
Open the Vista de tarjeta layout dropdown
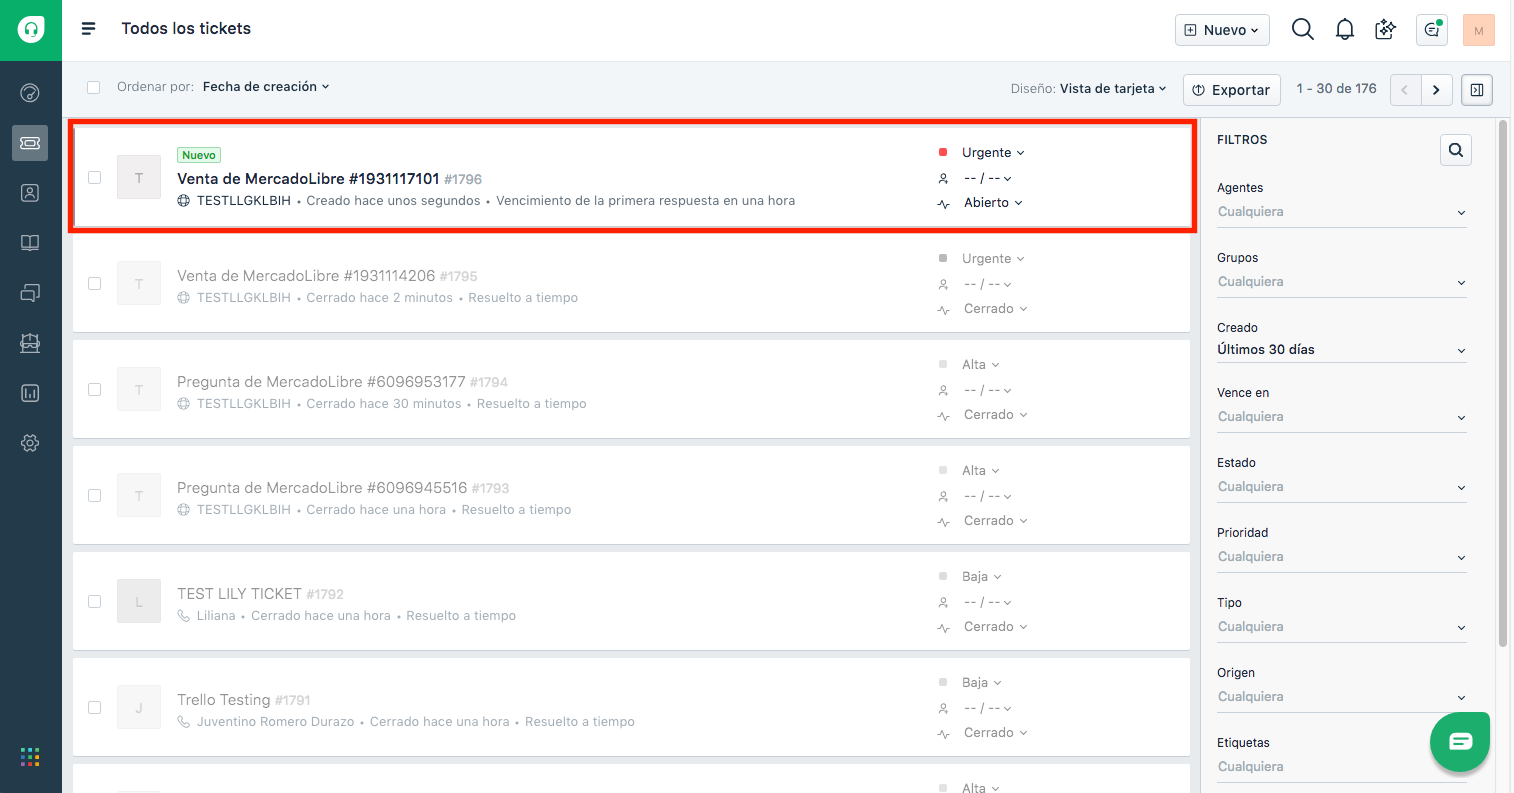click(1113, 89)
